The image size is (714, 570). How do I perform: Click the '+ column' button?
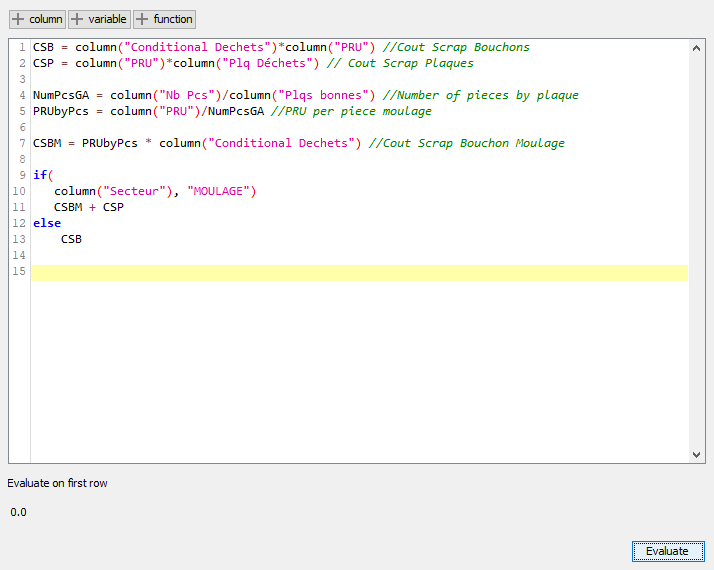pos(37,20)
